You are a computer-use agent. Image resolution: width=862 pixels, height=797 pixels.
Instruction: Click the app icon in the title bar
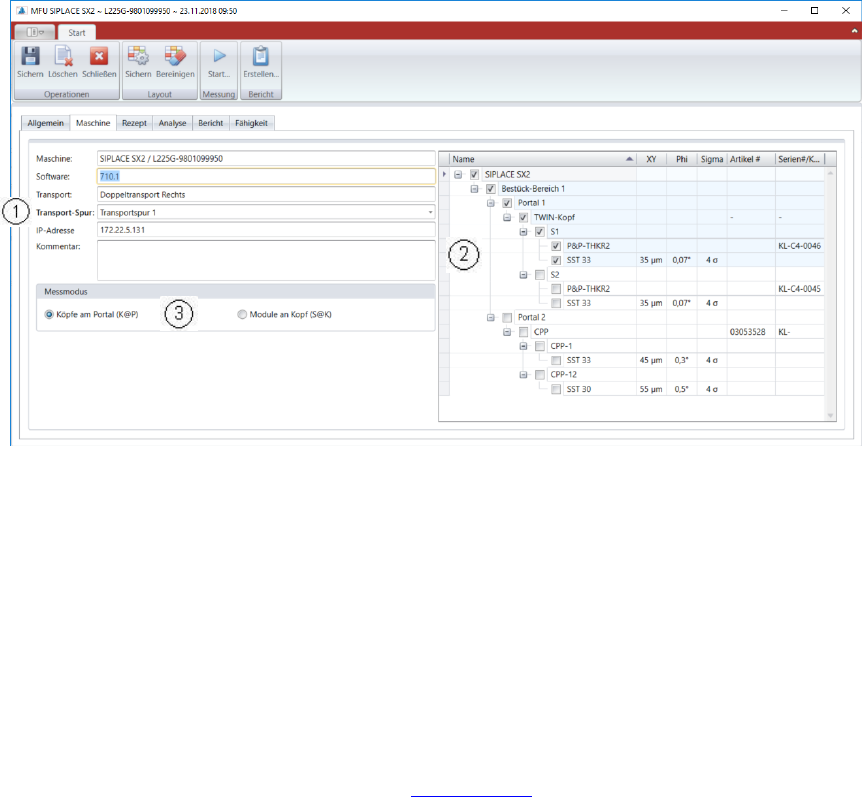pyautogui.click(x=21, y=10)
